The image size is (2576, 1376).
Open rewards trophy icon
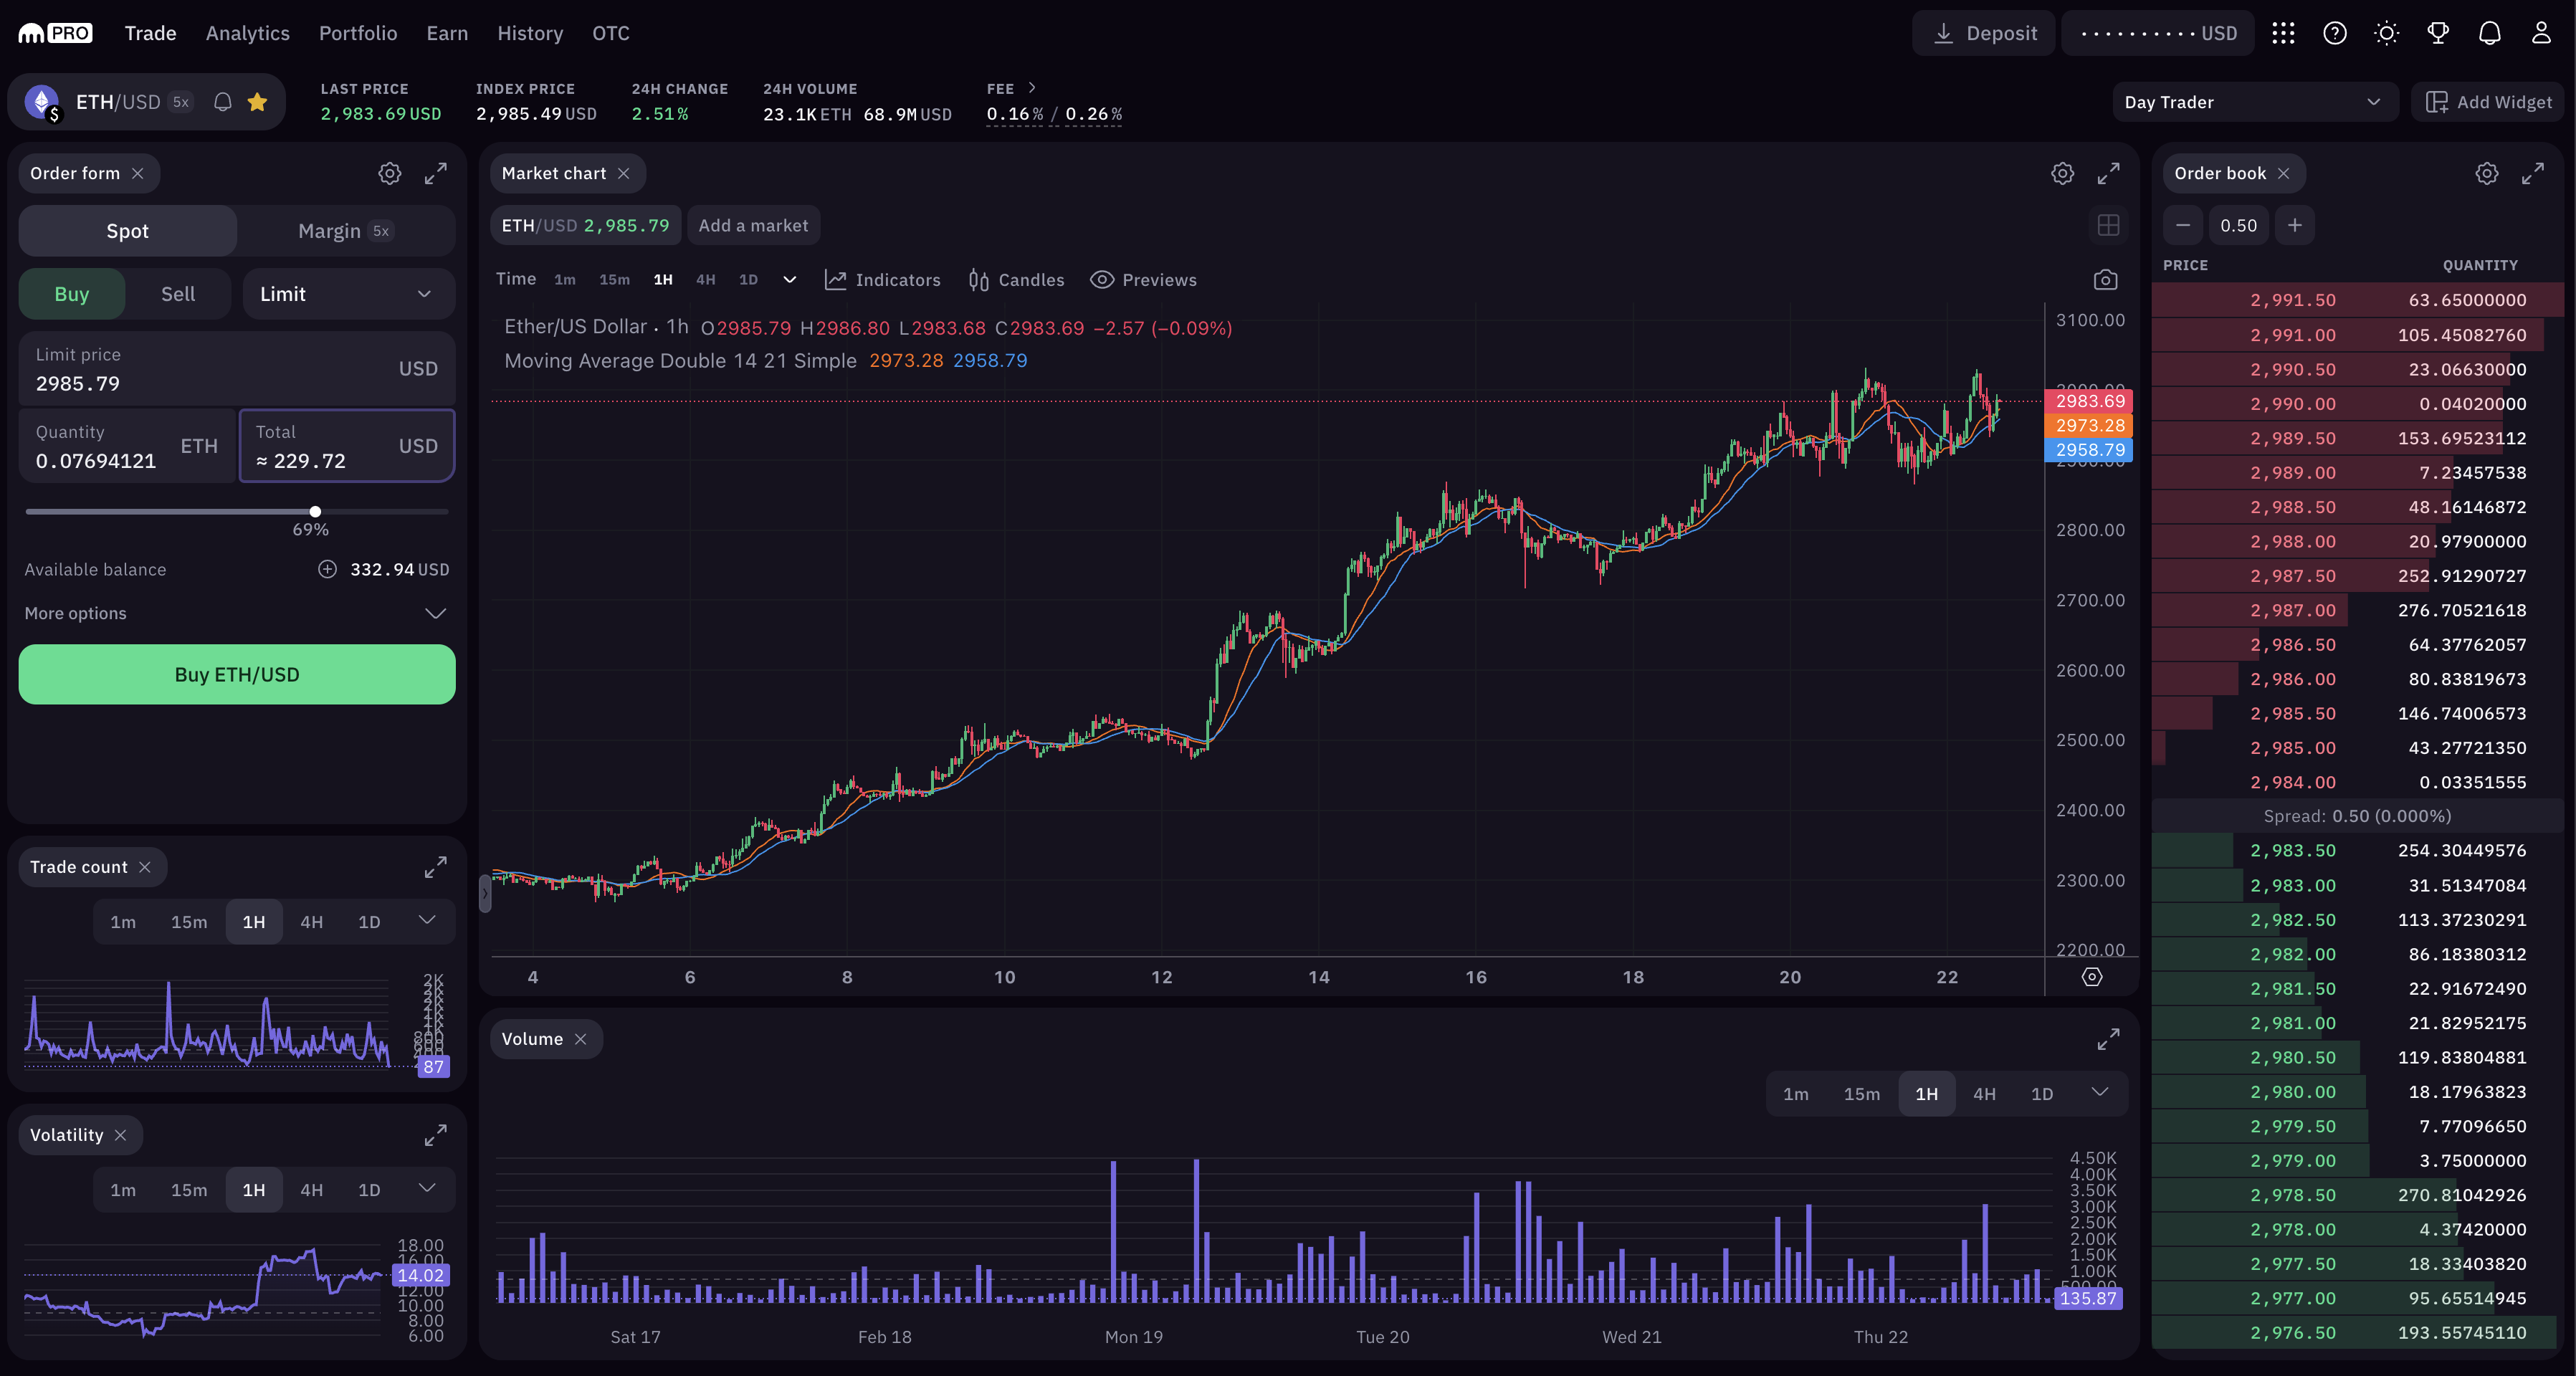[x=2438, y=33]
